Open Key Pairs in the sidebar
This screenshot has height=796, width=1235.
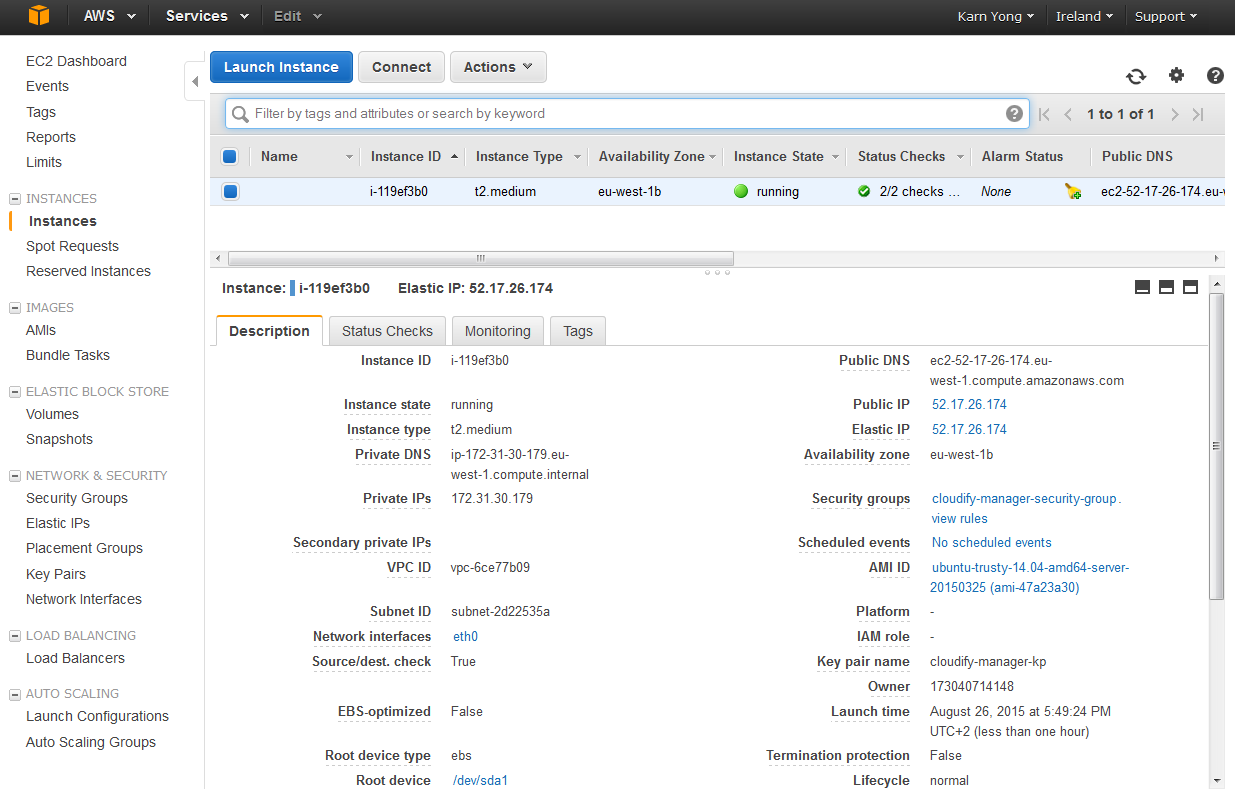(x=56, y=574)
